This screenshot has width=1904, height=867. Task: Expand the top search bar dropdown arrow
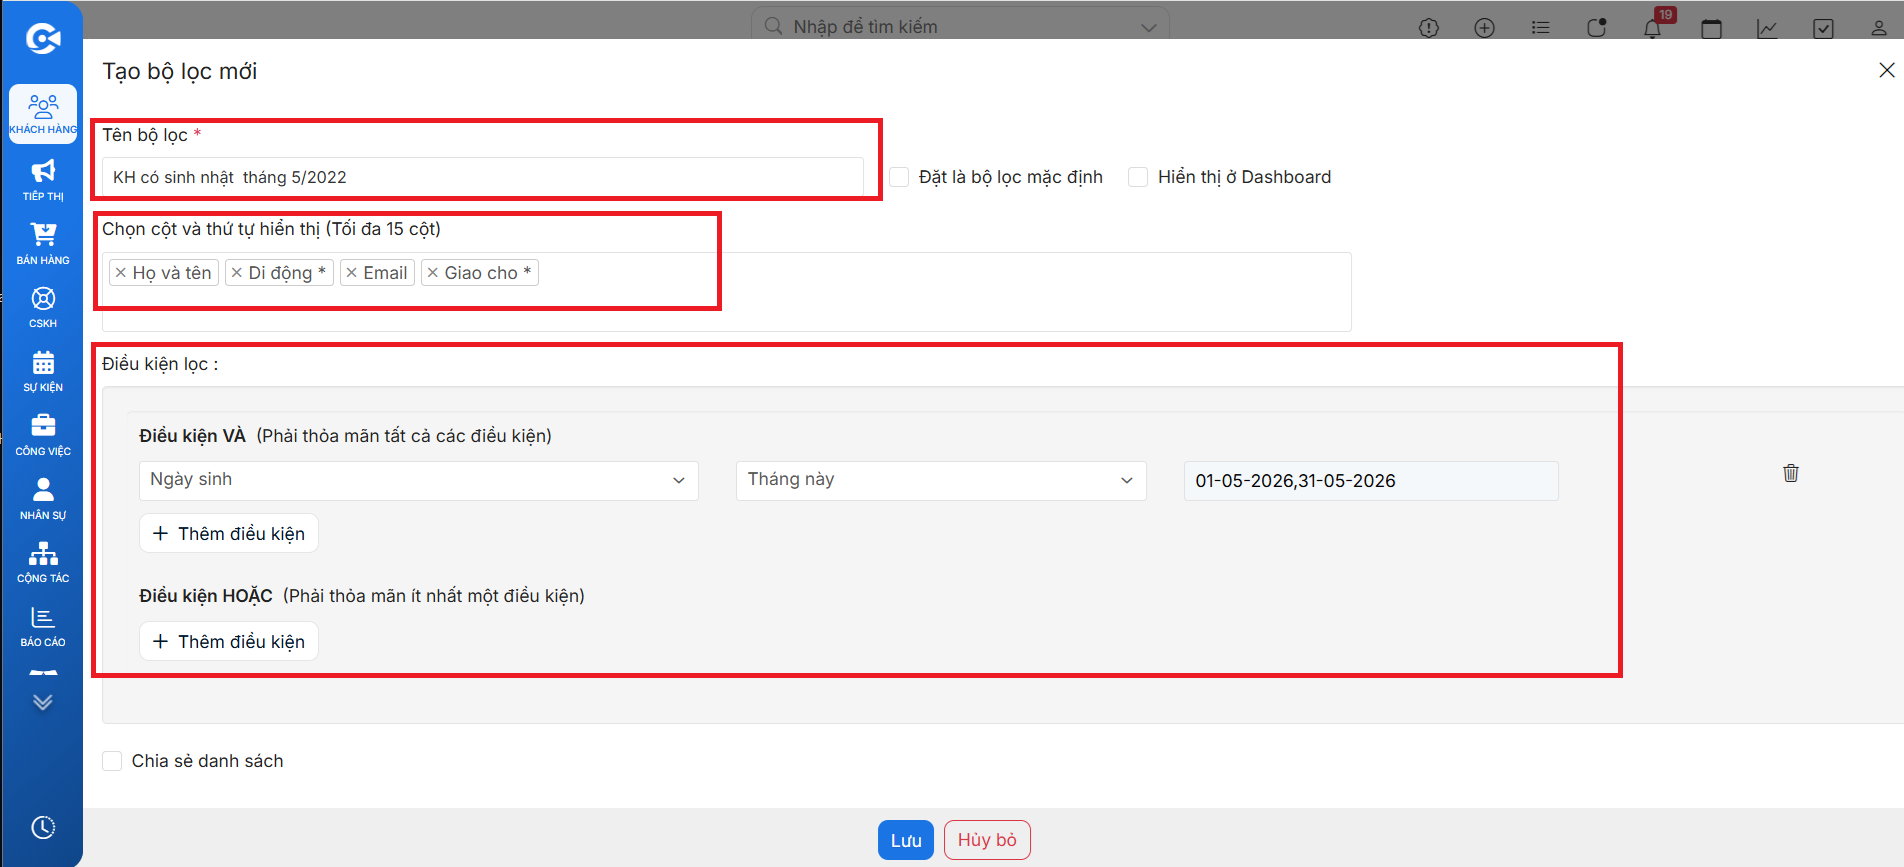click(x=1149, y=28)
